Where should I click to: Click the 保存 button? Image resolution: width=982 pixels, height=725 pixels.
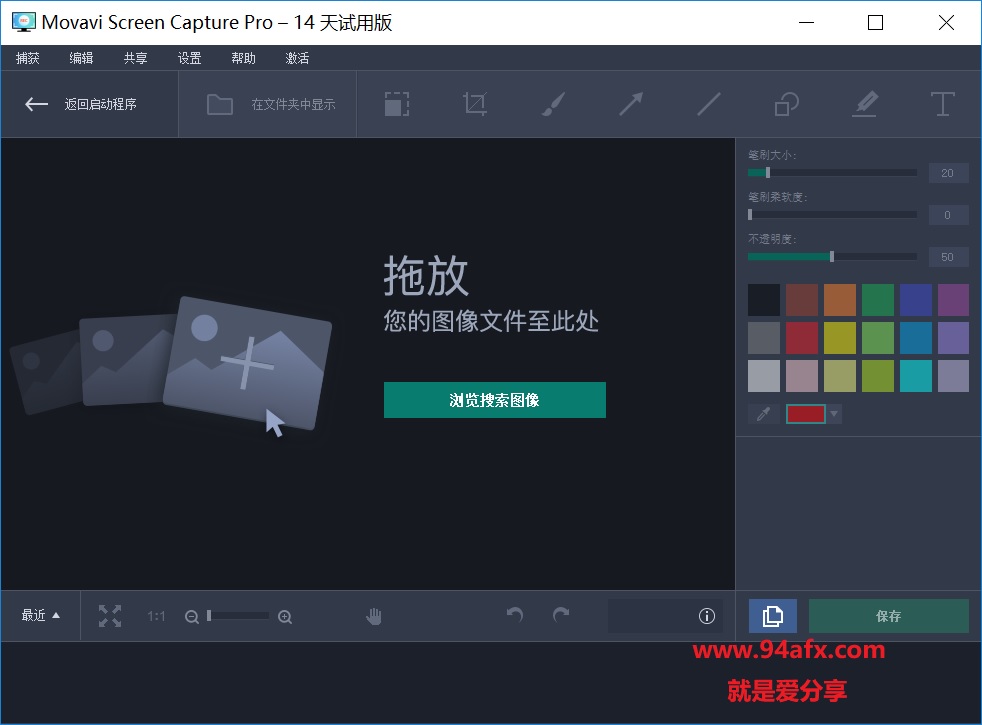pos(889,616)
